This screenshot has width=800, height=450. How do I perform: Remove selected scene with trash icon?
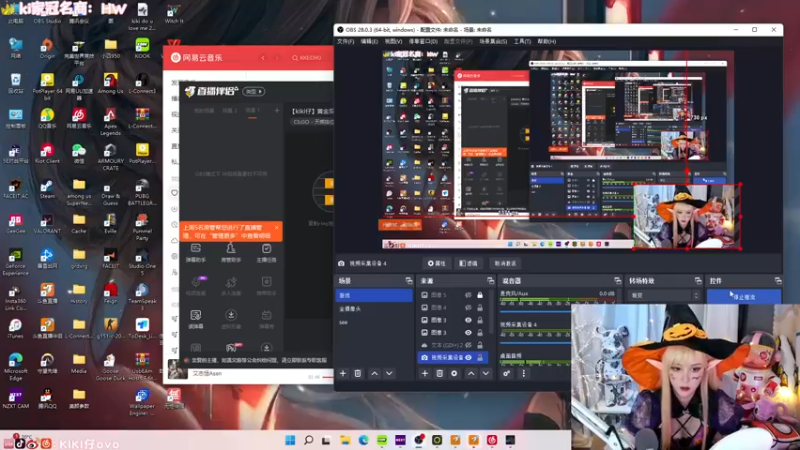point(358,373)
